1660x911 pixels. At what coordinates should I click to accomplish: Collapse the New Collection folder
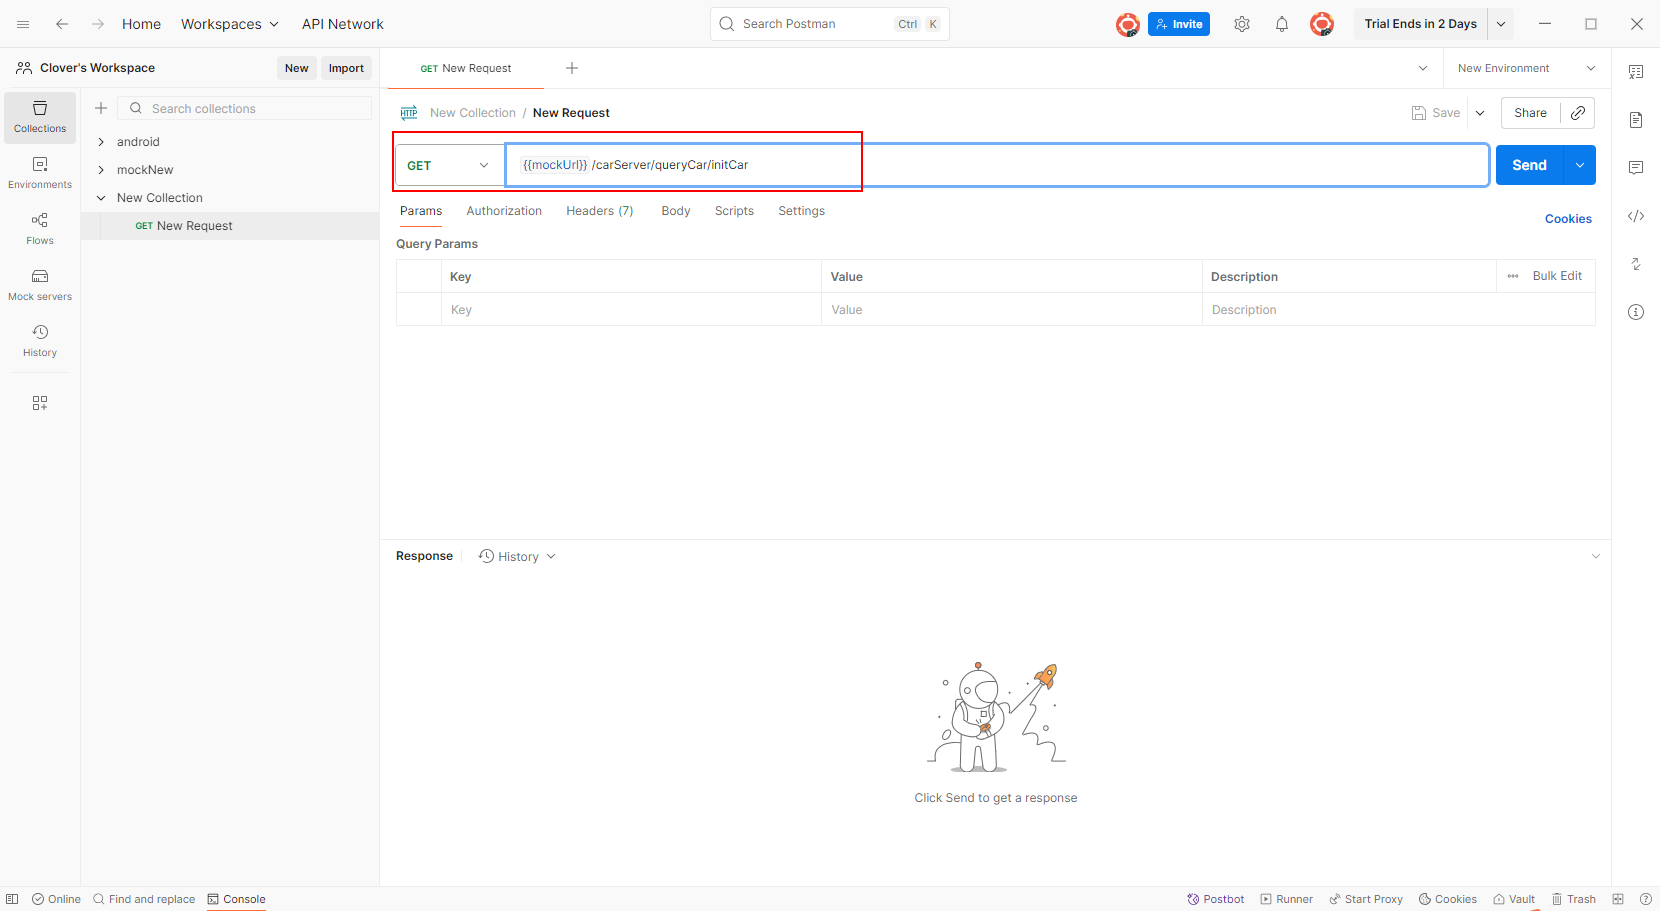[101, 198]
